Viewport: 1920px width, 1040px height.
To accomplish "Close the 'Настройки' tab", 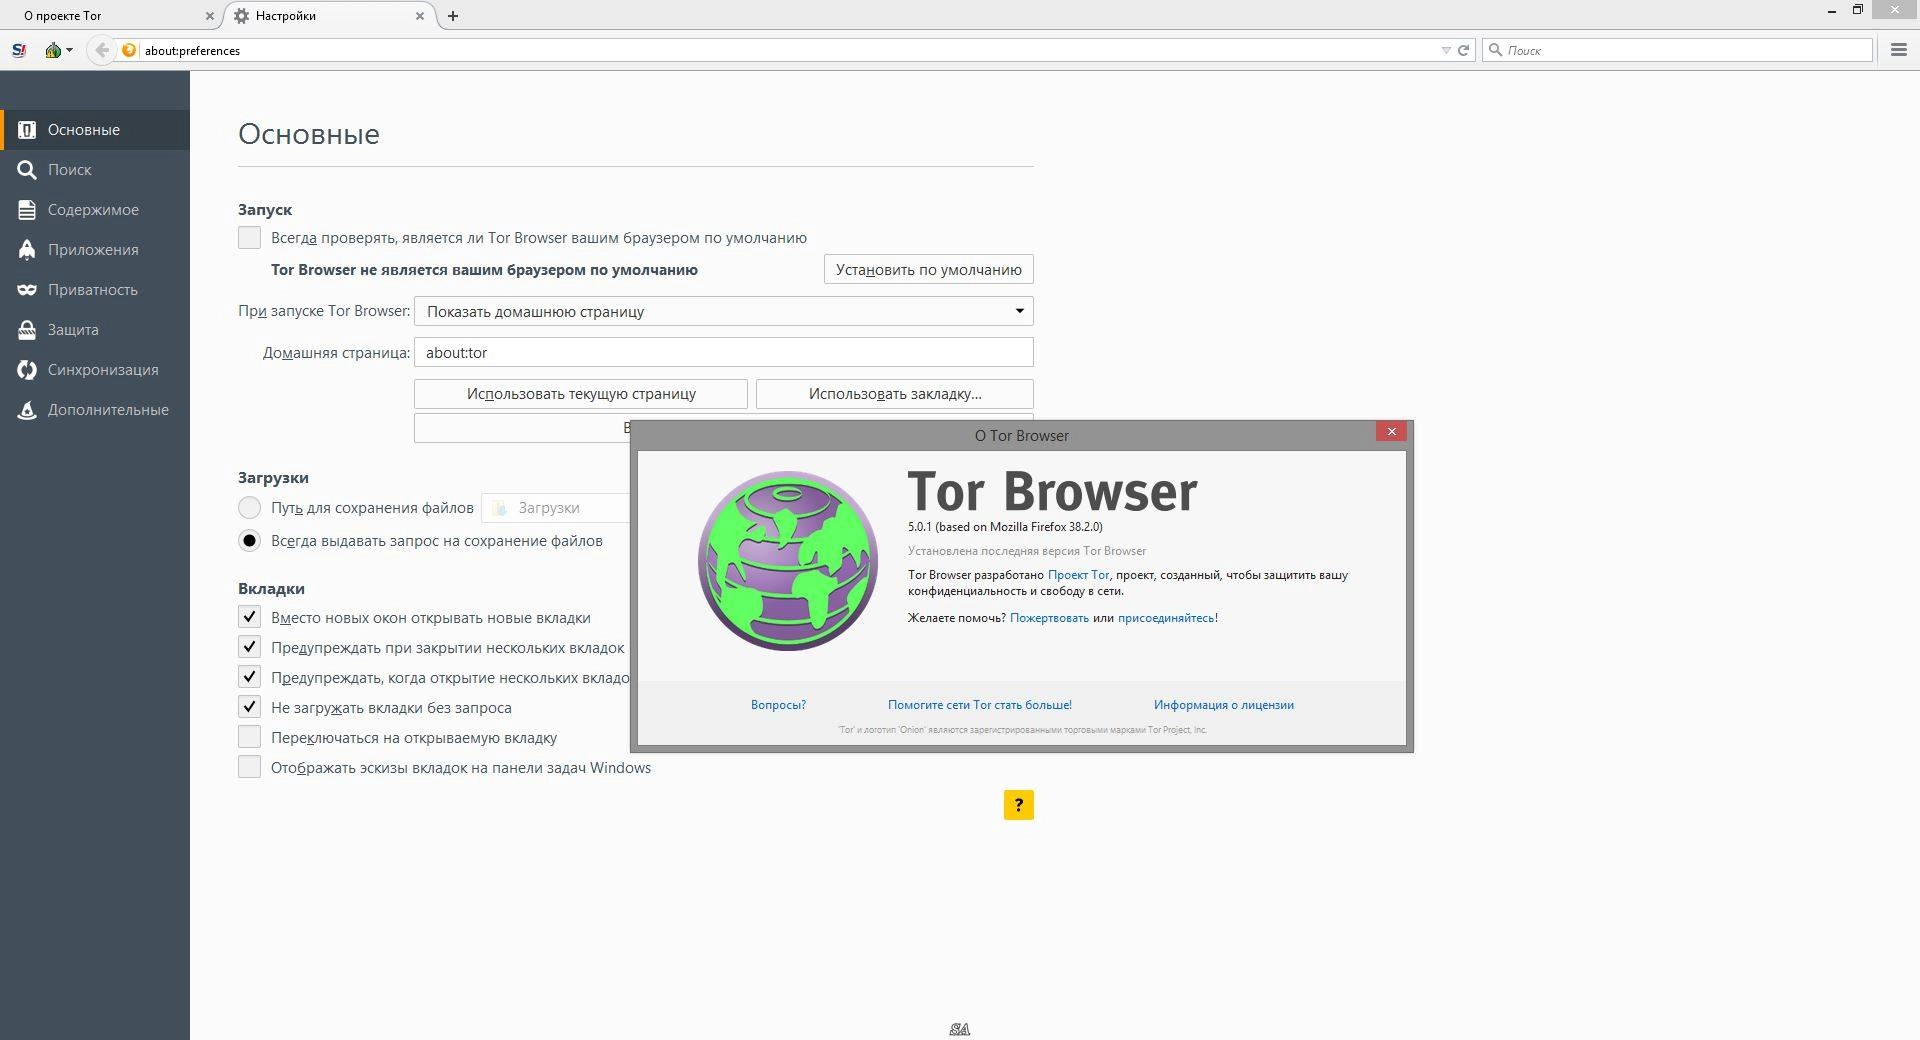I will [x=420, y=16].
